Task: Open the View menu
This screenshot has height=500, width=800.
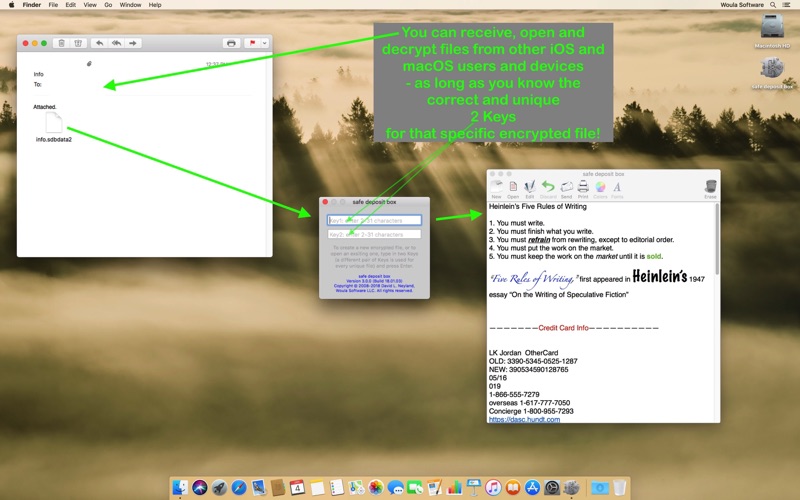Action: [90, 5]
